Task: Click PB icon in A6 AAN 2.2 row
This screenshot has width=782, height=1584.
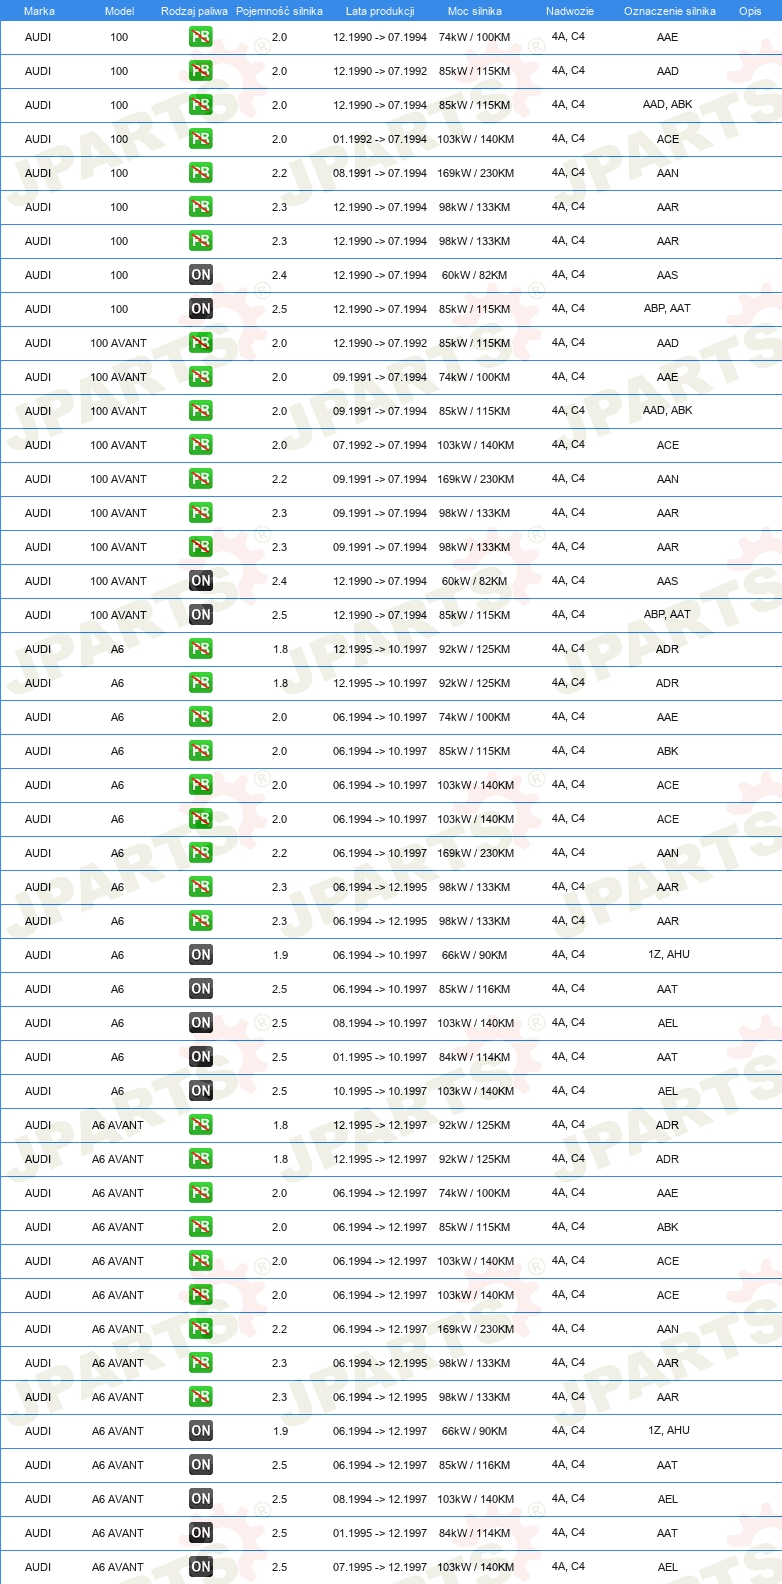Action: [201, 853]
